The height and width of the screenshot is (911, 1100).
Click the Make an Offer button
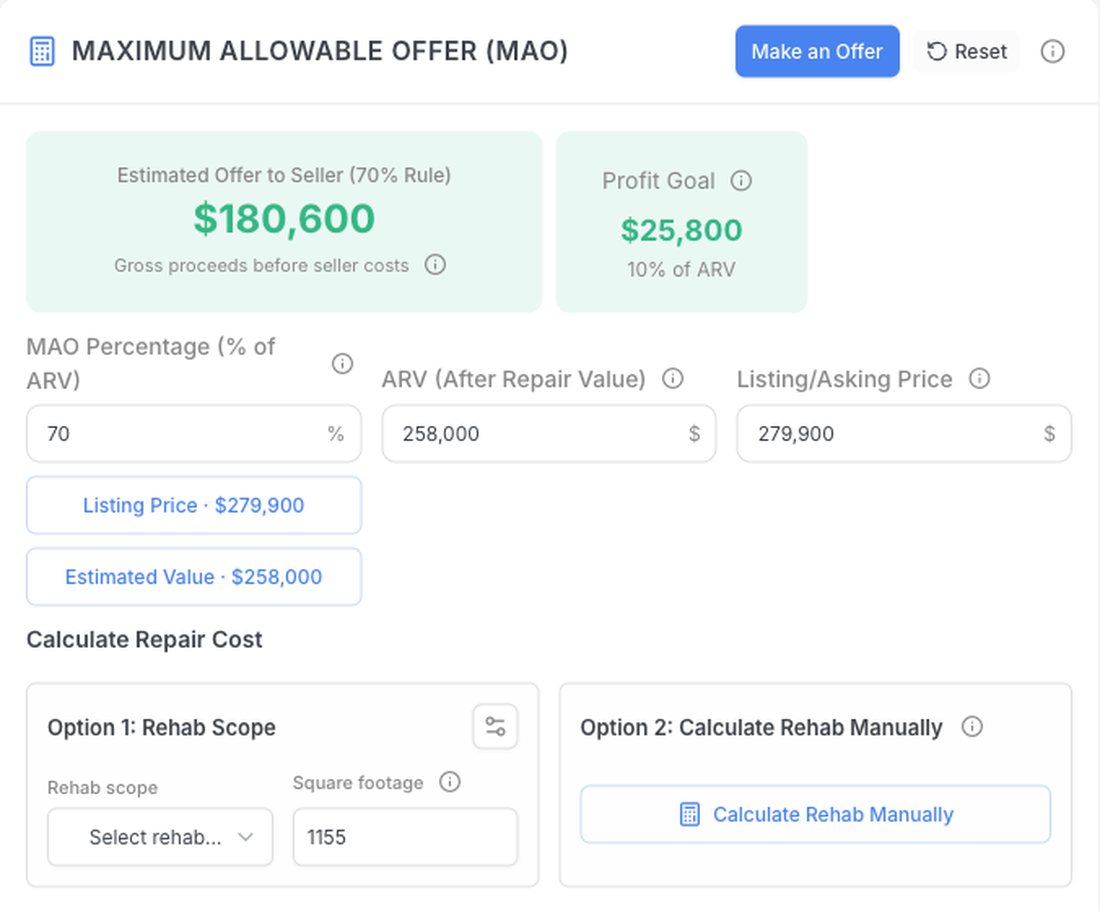click(817, 51)
